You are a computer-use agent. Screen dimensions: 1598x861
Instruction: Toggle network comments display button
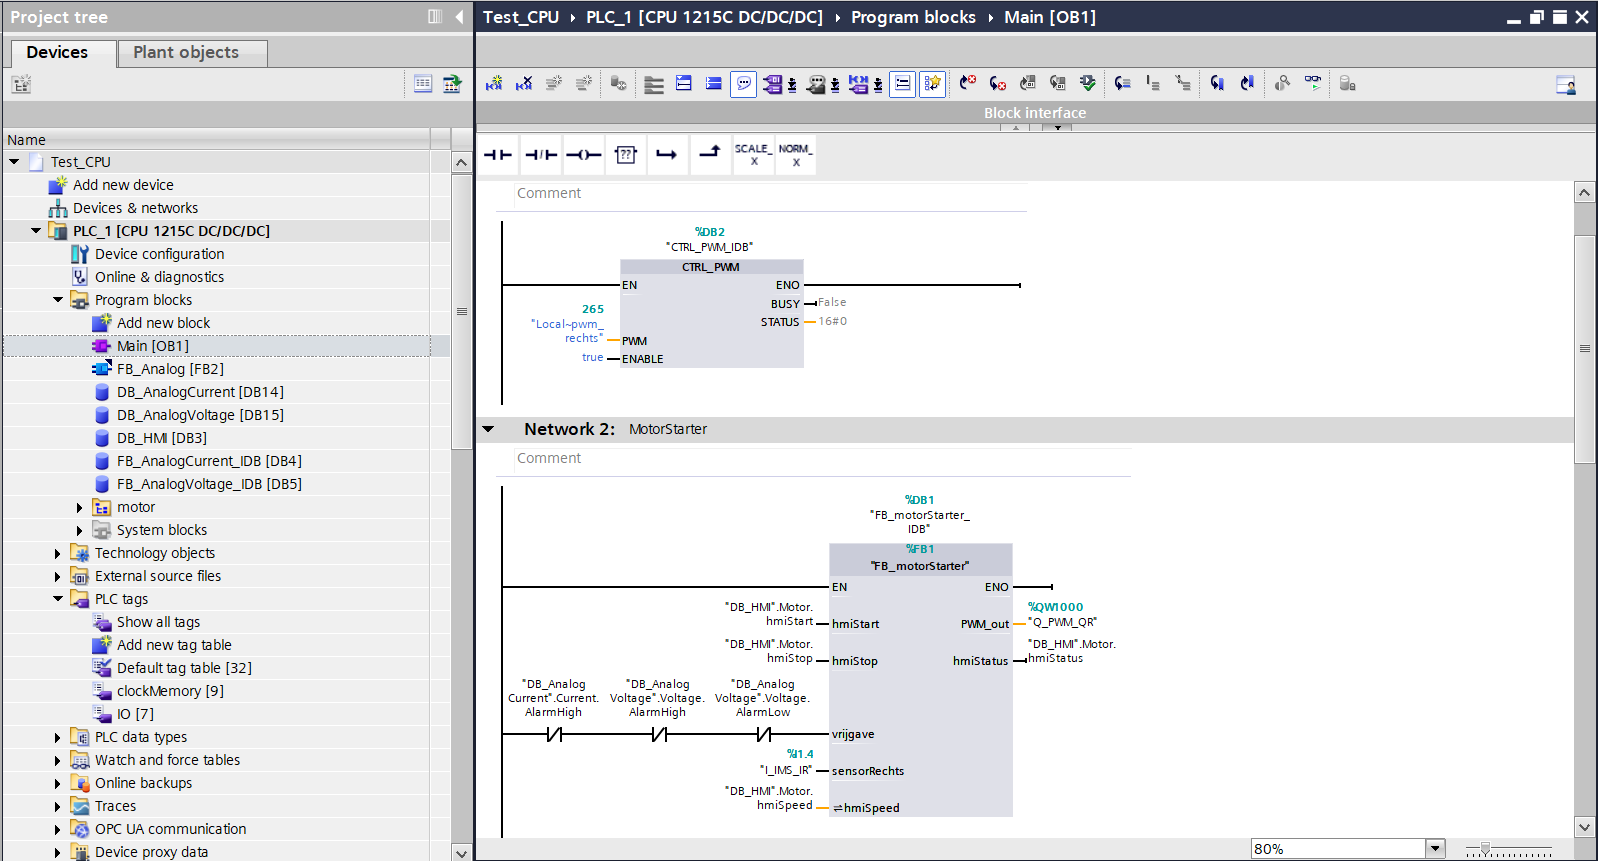tap(744, 84)
